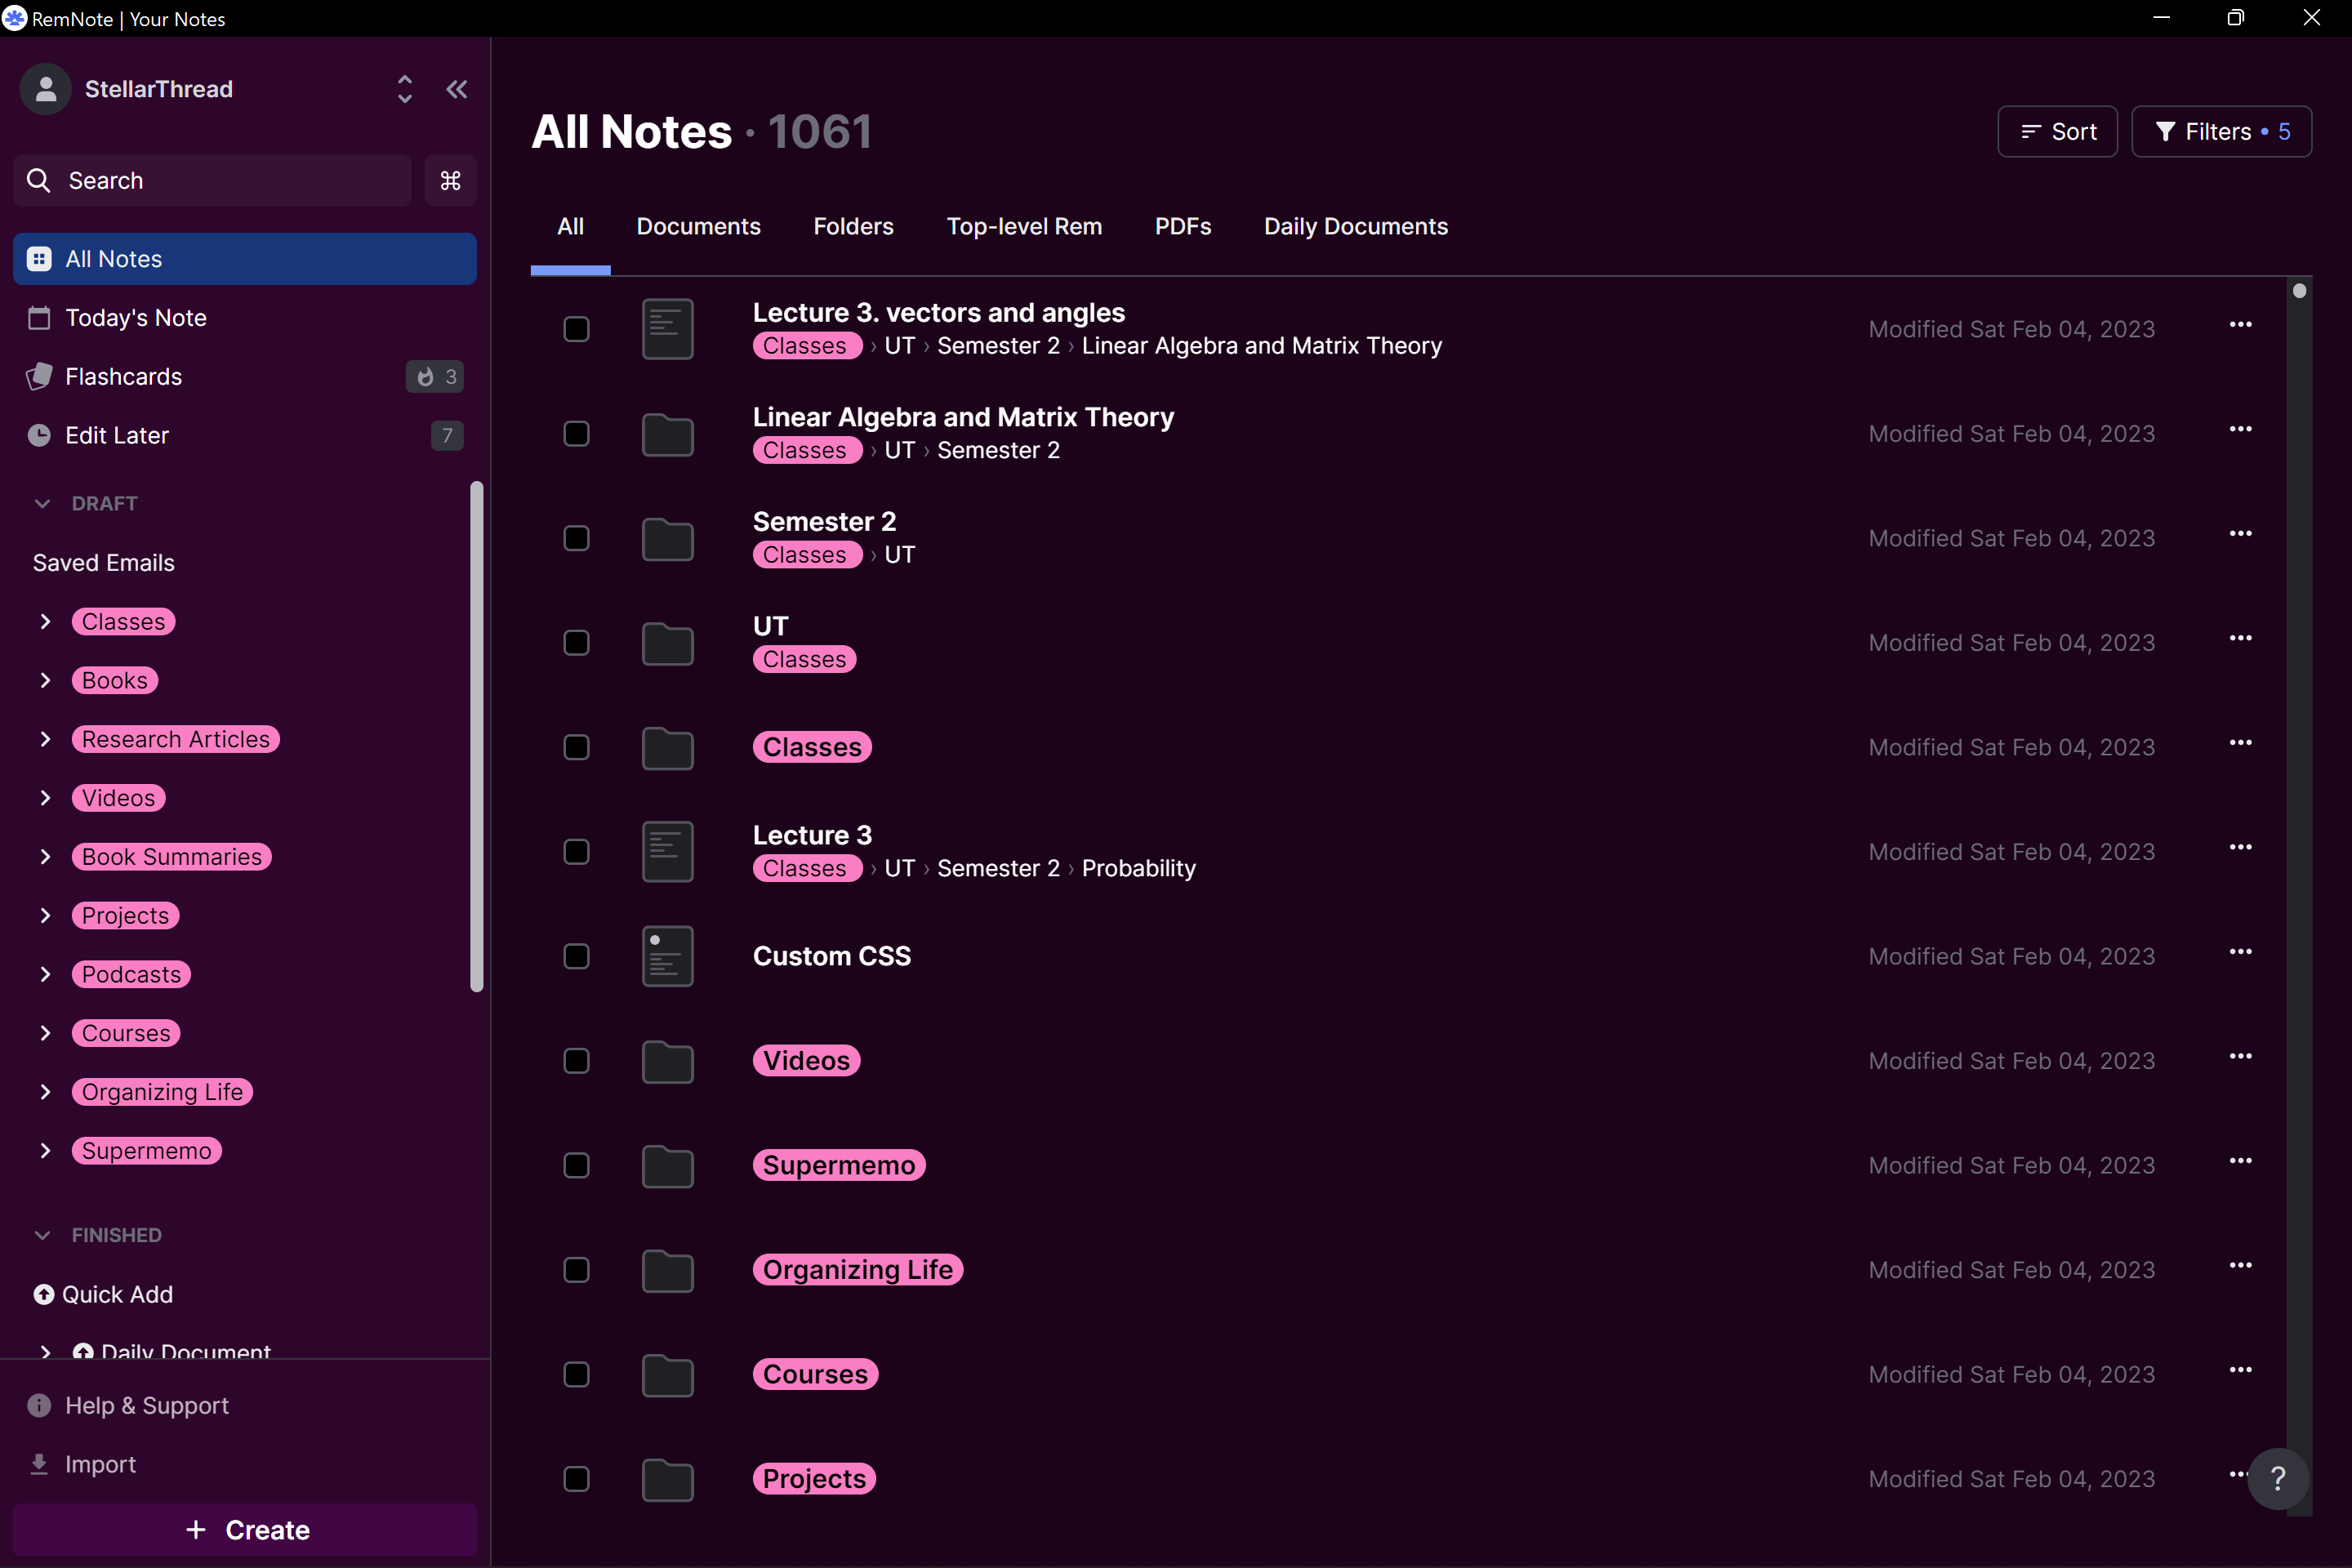Open document icon for Lecture 3. vectors and angles

(668, 329)
